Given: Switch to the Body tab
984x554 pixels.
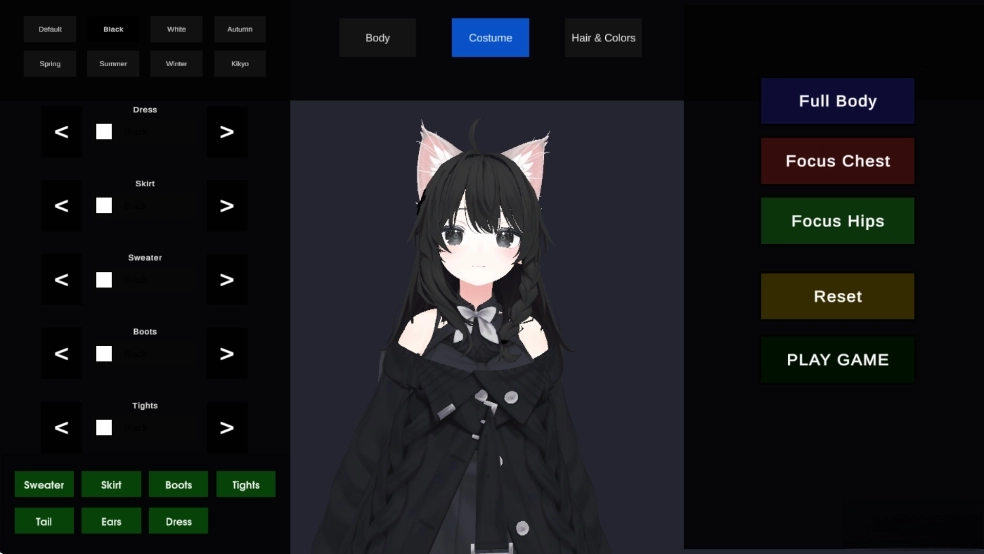Looking at the screenshot, I should coord(377,38).
